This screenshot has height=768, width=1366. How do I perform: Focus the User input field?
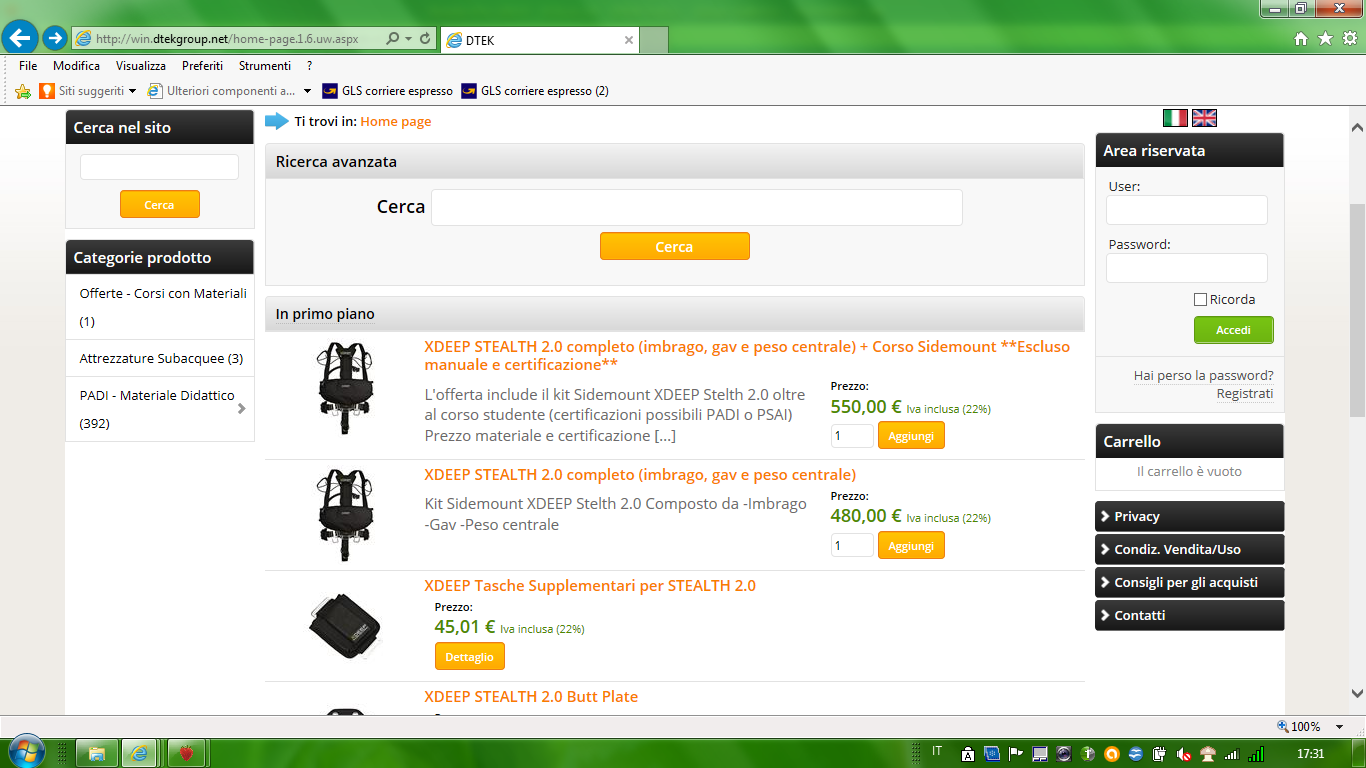(x=1187, y=210)
